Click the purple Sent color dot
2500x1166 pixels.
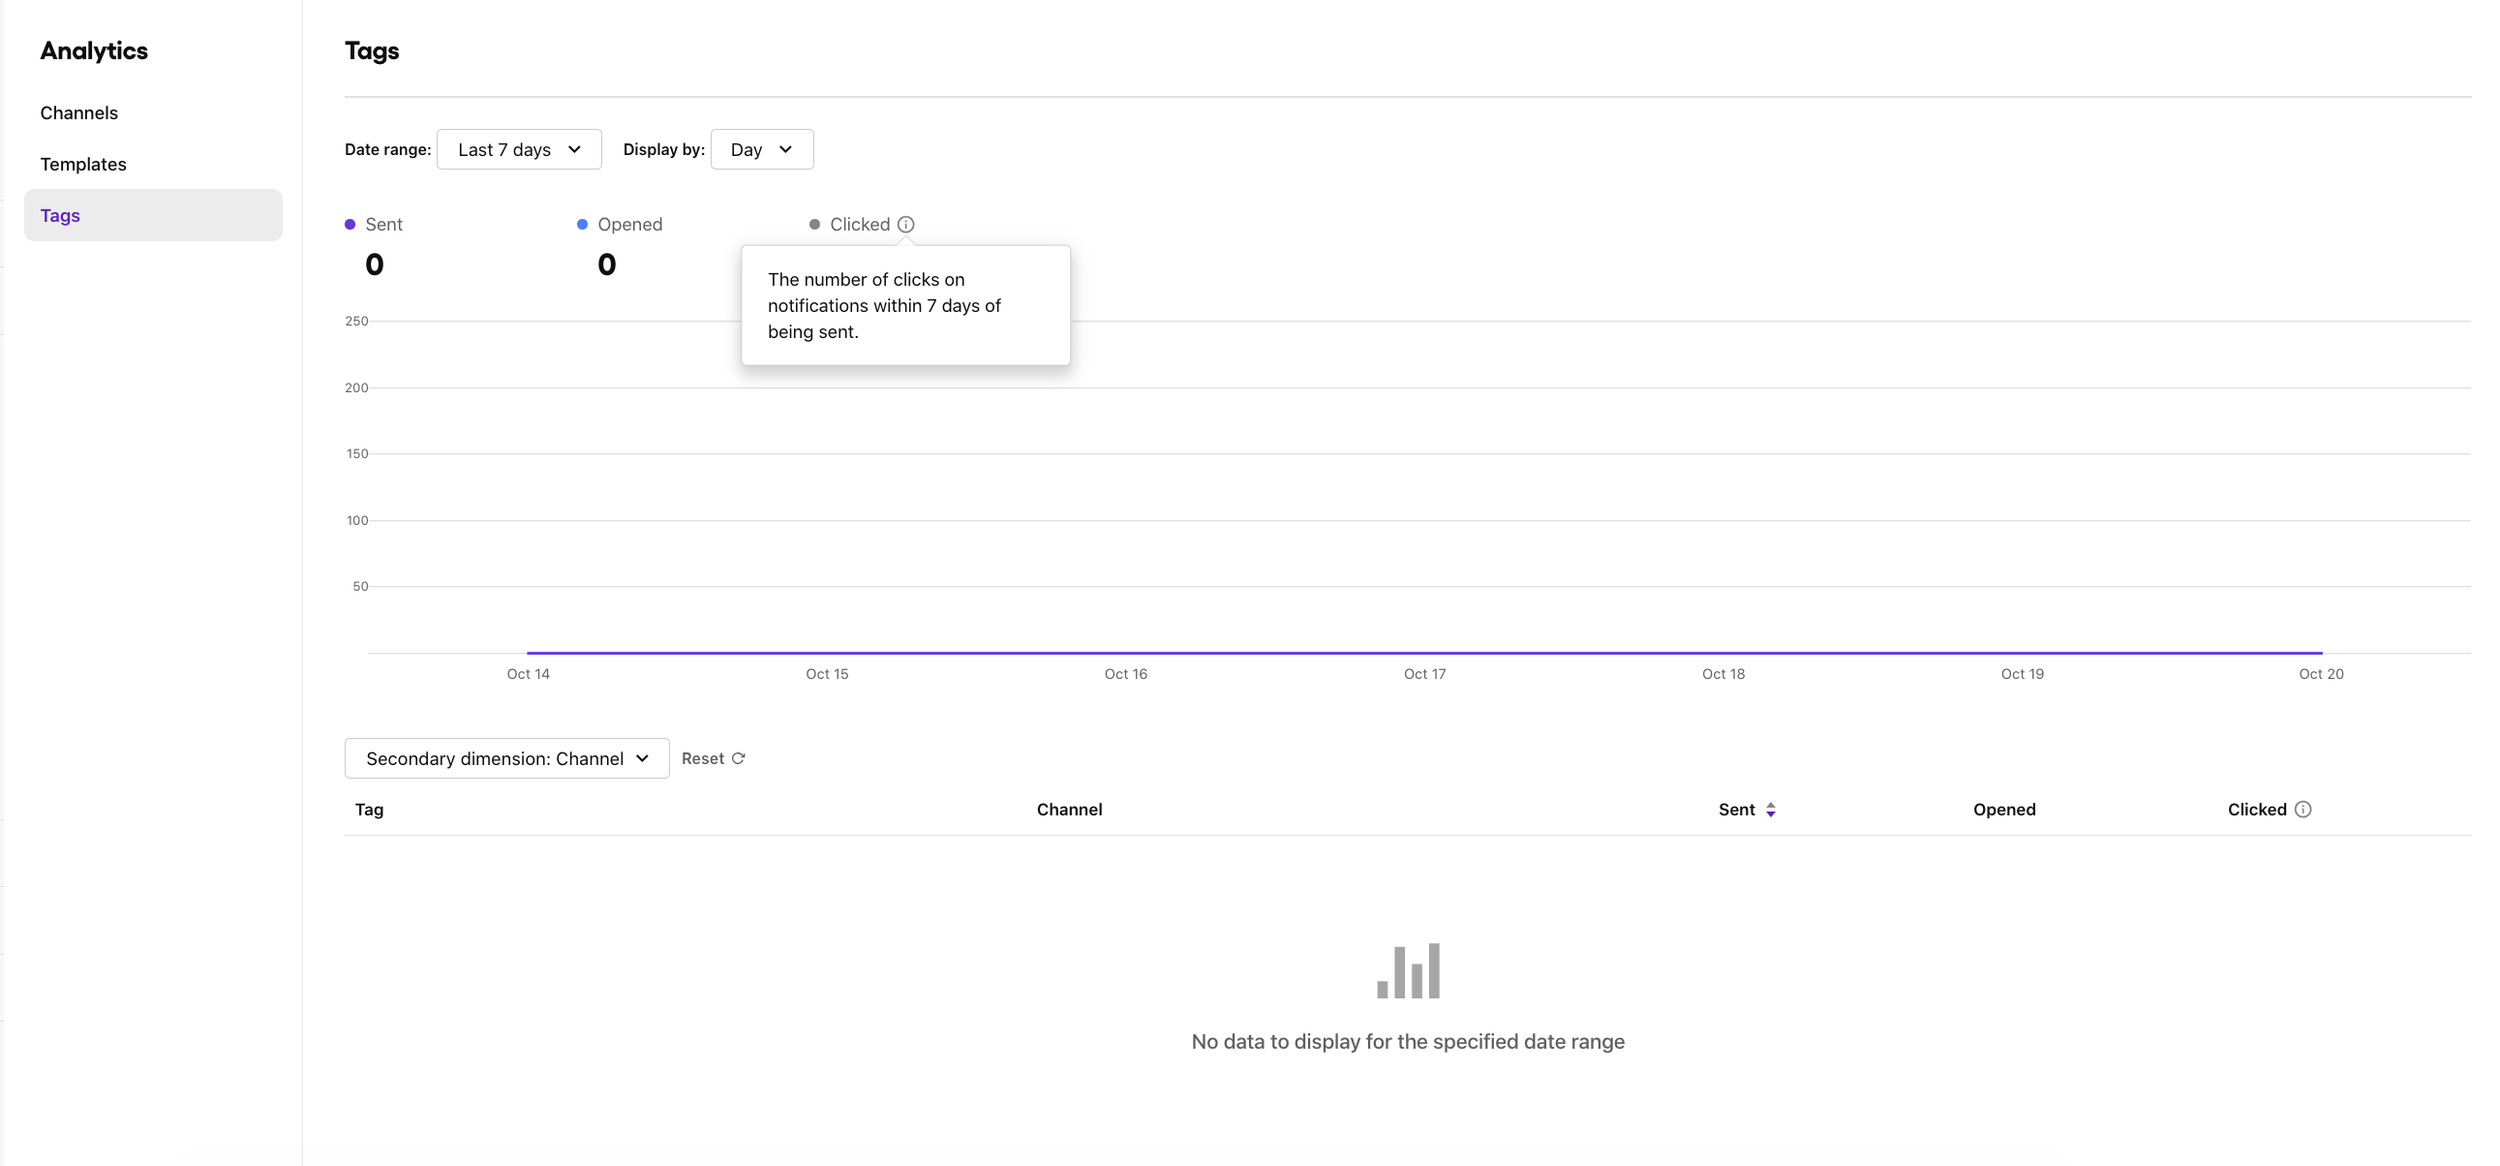pyautogui.click(x=350, y=224)
